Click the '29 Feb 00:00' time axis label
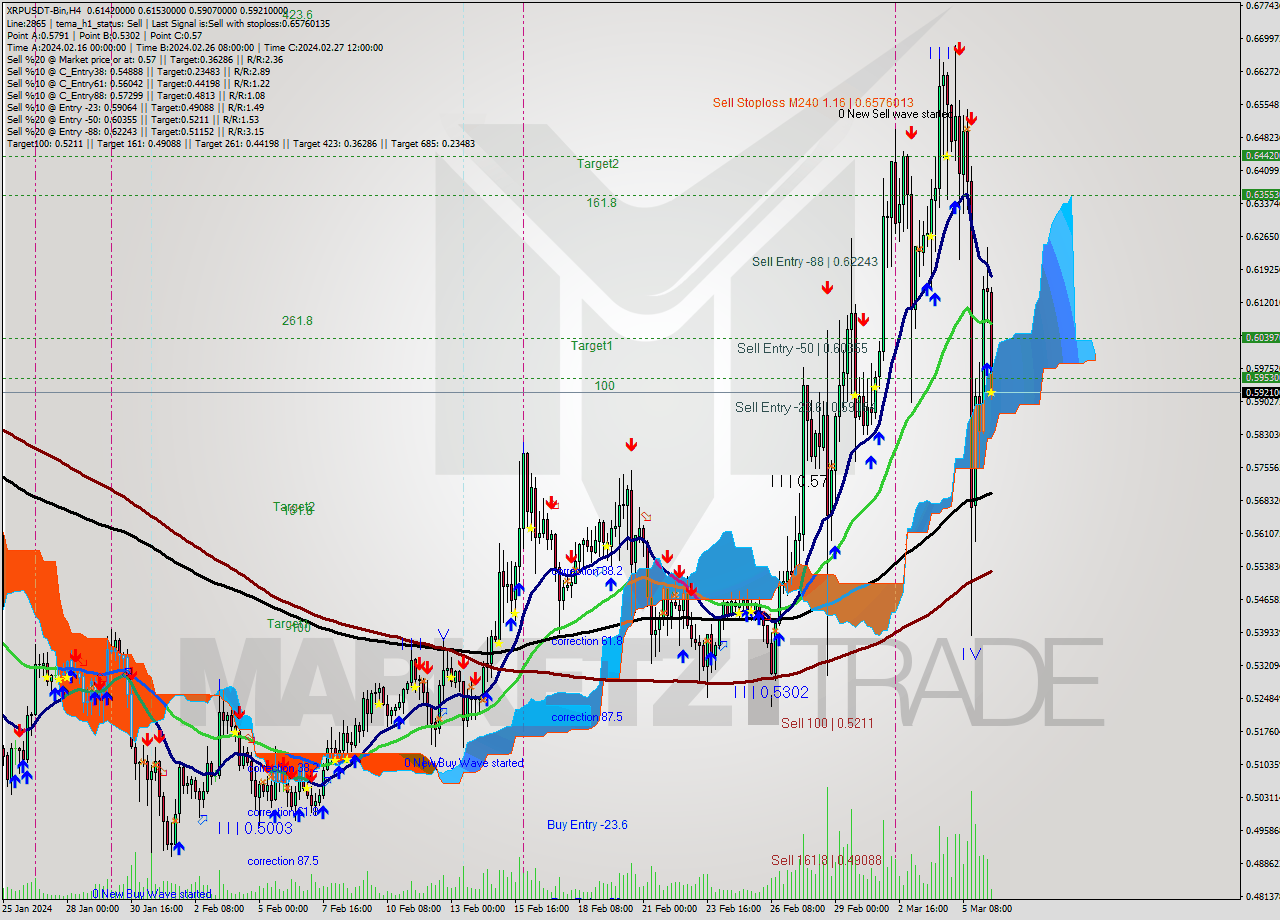The width and height of the screenshot is (1280, 920). pyautogui.click(x=862, y=909)
